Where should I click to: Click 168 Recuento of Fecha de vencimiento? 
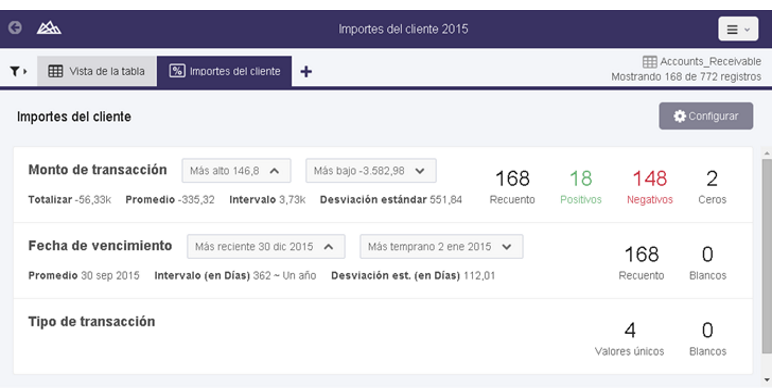(642, 262)
